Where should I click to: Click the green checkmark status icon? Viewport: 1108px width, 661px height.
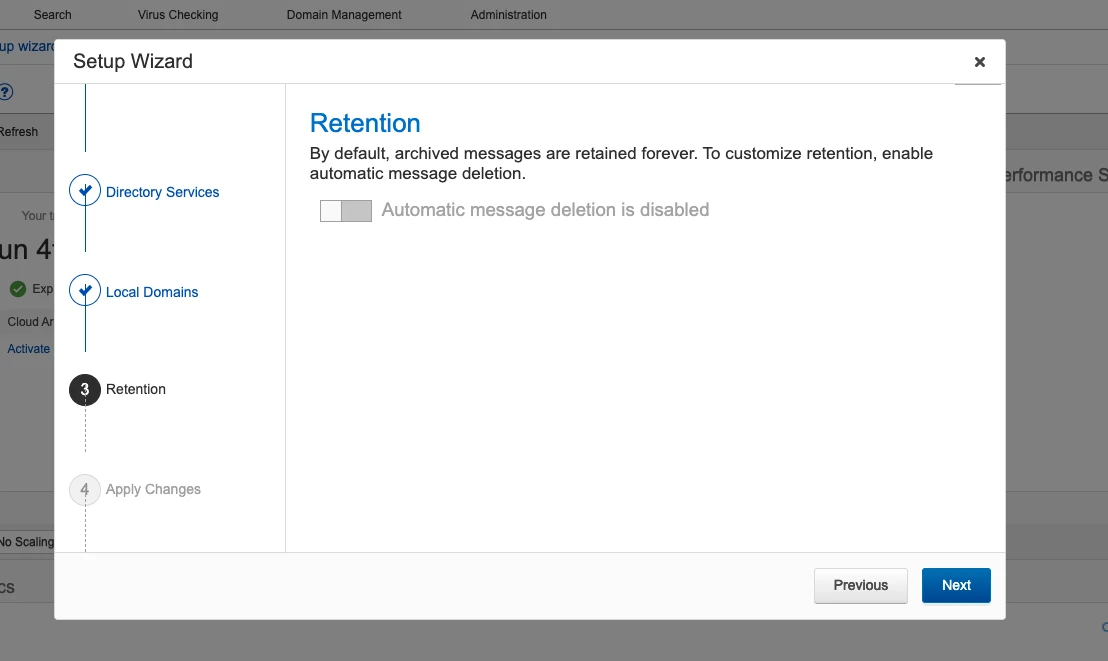tap(18, 289)
